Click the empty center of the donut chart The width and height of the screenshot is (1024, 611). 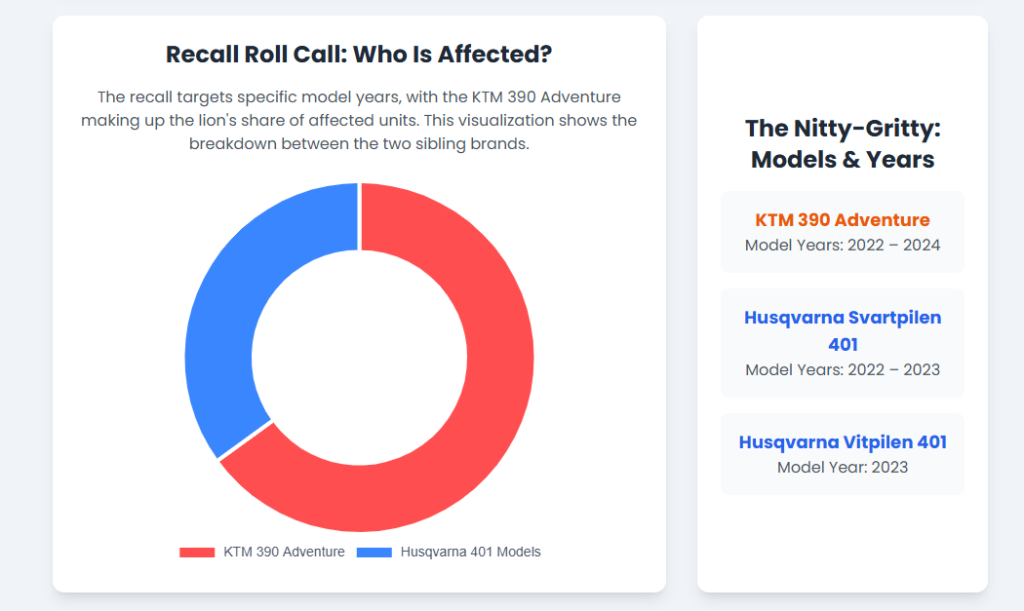point(359,357)
